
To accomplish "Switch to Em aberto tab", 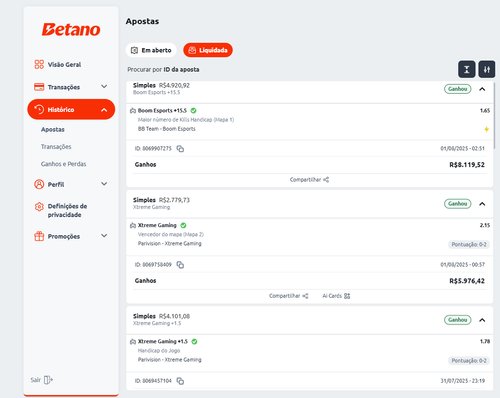I will coord(151,50).
